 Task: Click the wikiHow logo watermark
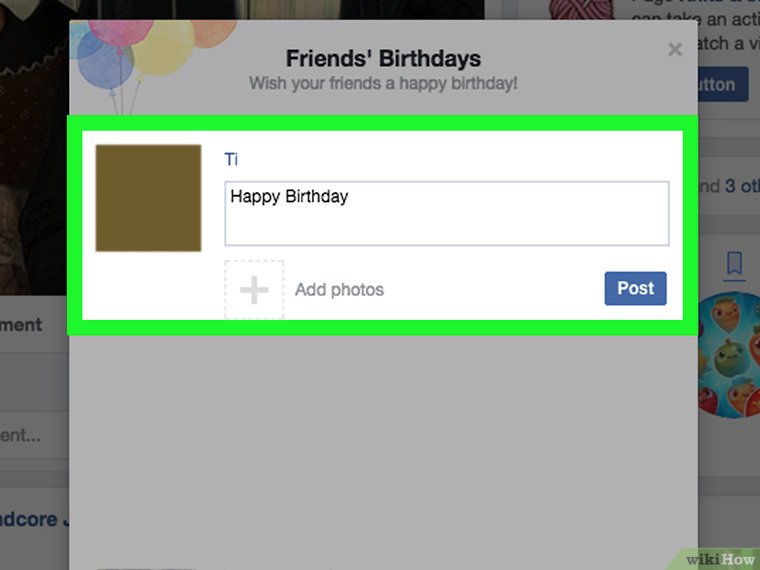pyautogui.click(x=718, y=556)
